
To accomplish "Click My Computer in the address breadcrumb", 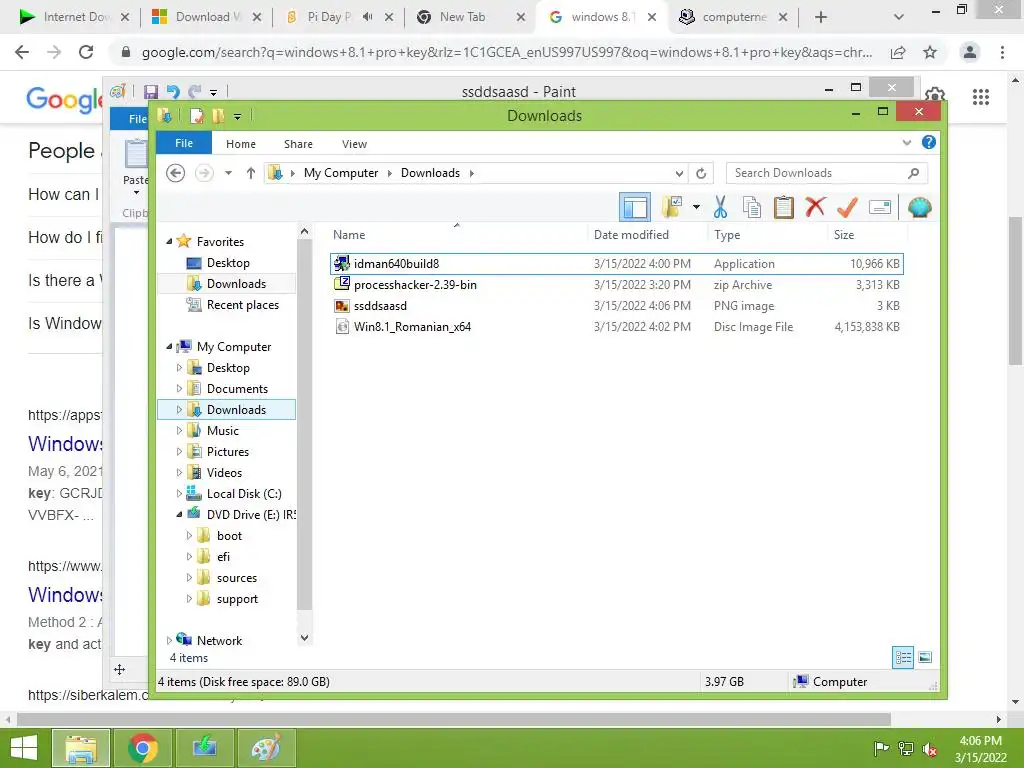I will (341, 173).
